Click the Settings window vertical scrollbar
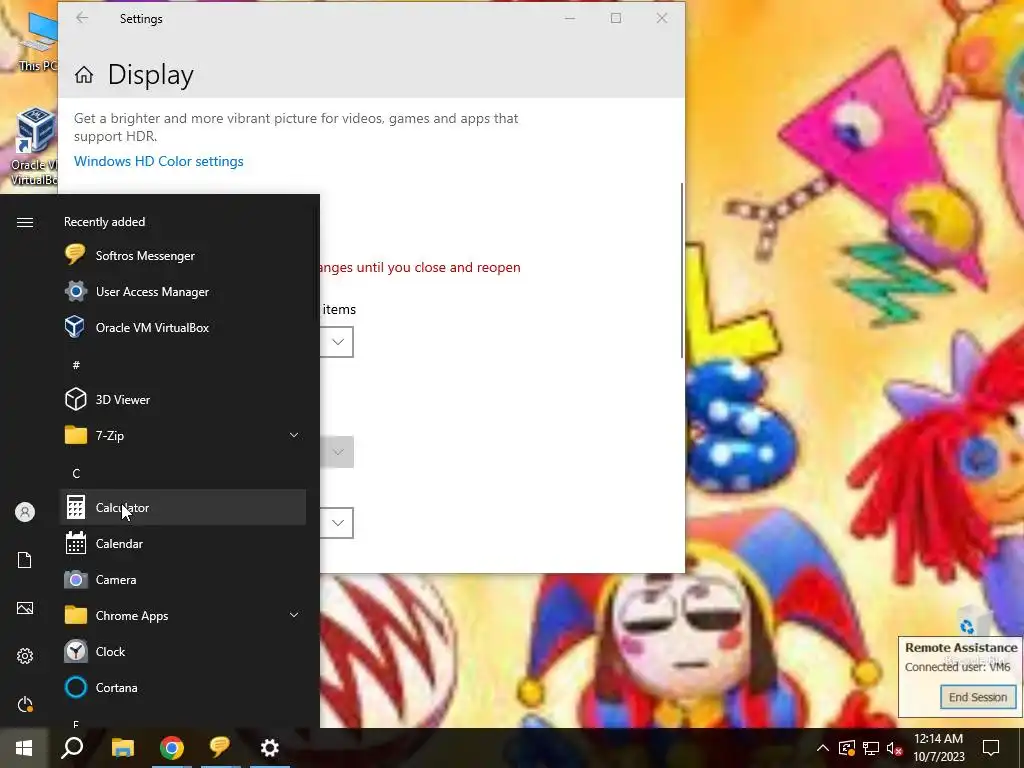1024x768 pixels. pos(682,270)
